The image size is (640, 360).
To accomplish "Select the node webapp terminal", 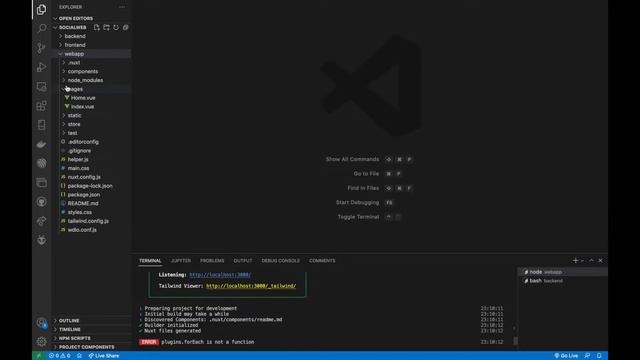I will coord(563,272).
